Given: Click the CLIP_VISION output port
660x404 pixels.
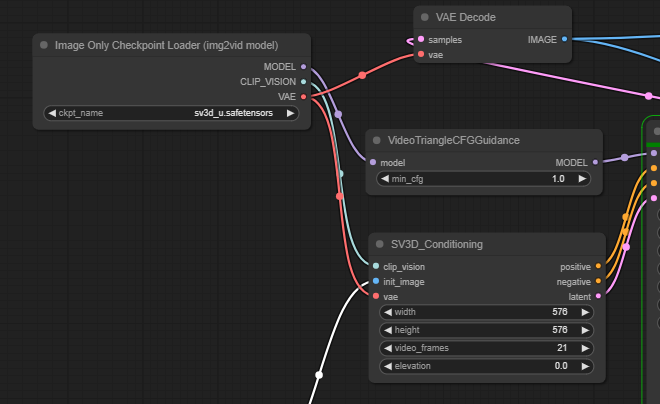Looking at the screenshot, I should [304, 82].
